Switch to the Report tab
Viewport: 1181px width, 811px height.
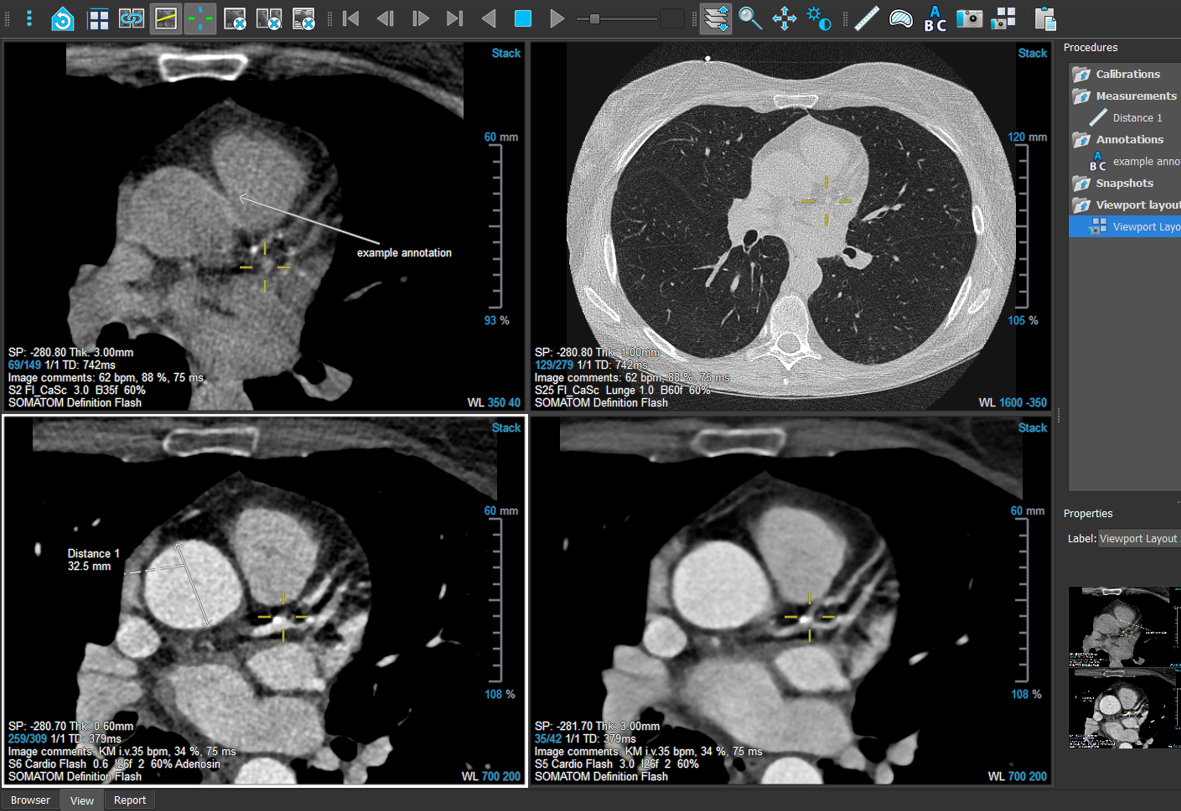point(129,800)
